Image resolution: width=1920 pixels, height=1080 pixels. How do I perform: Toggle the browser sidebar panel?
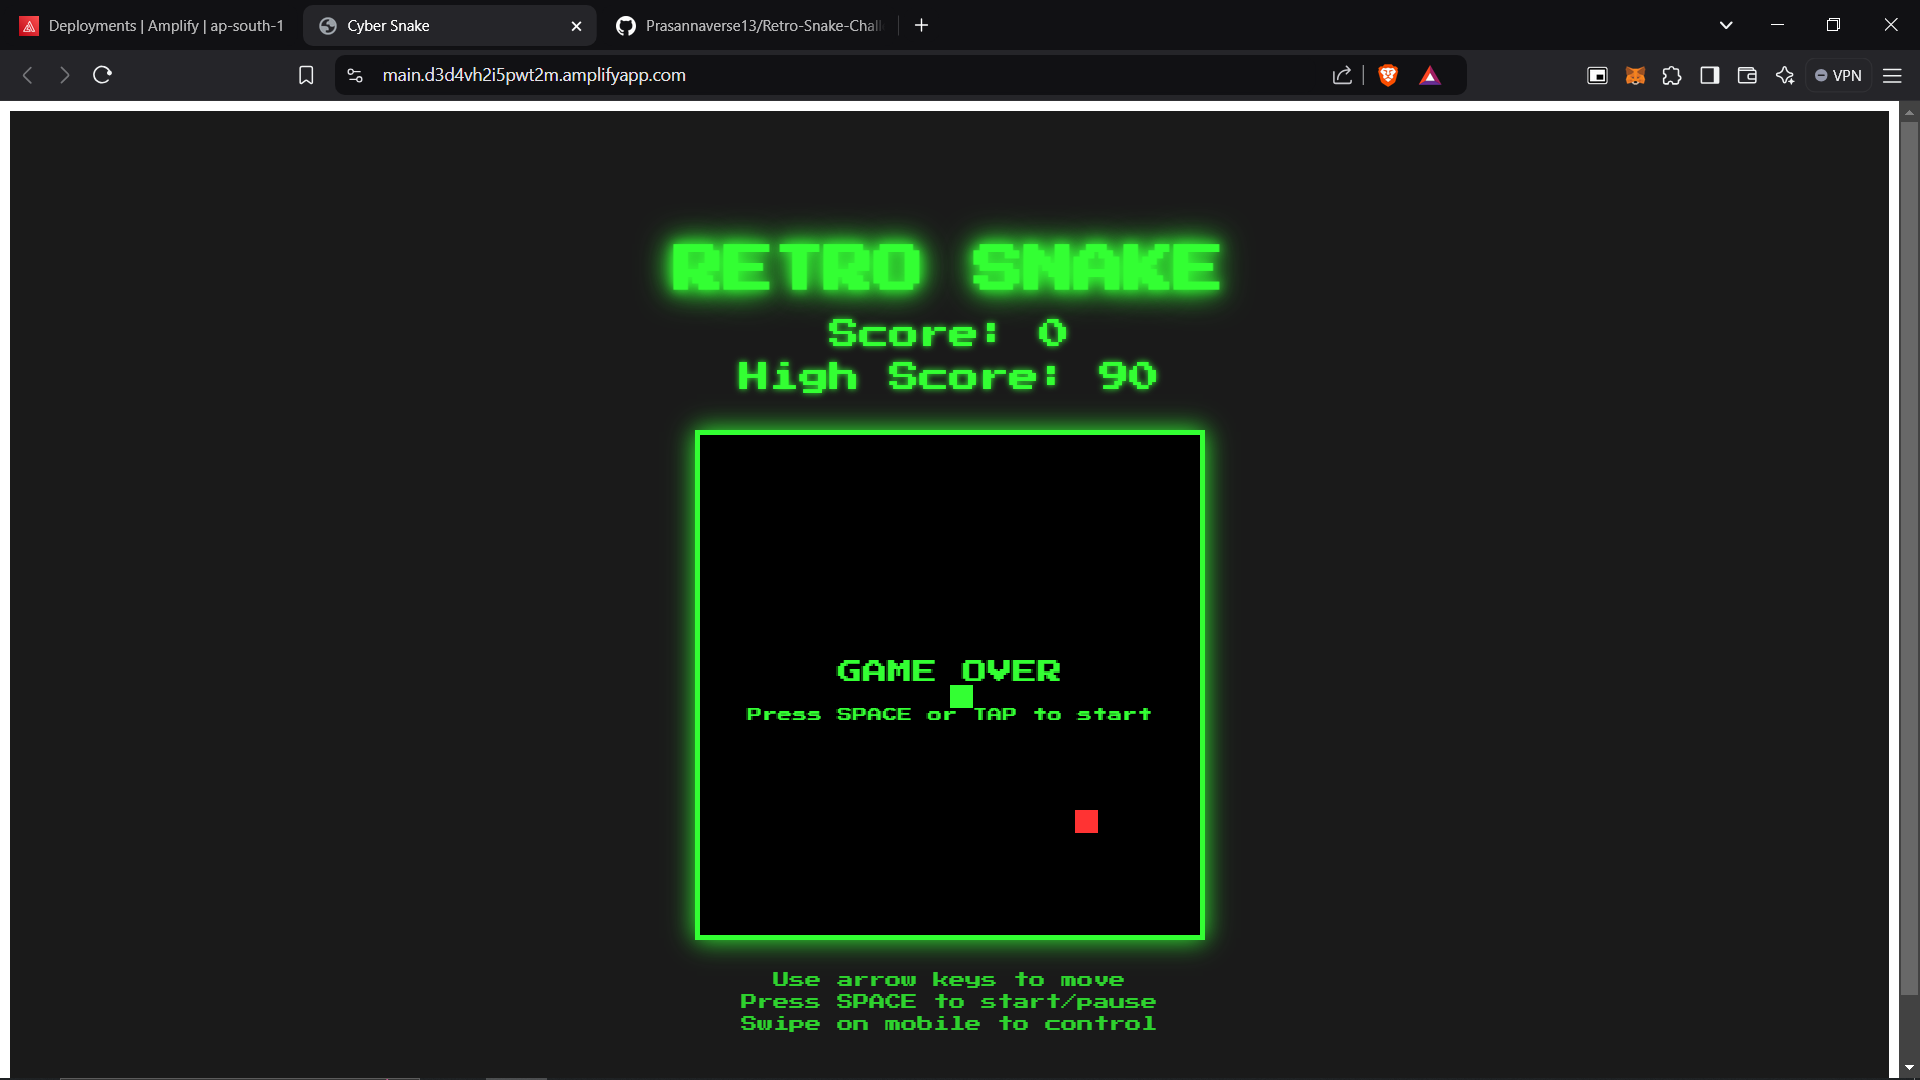[x=1710, y=75]
